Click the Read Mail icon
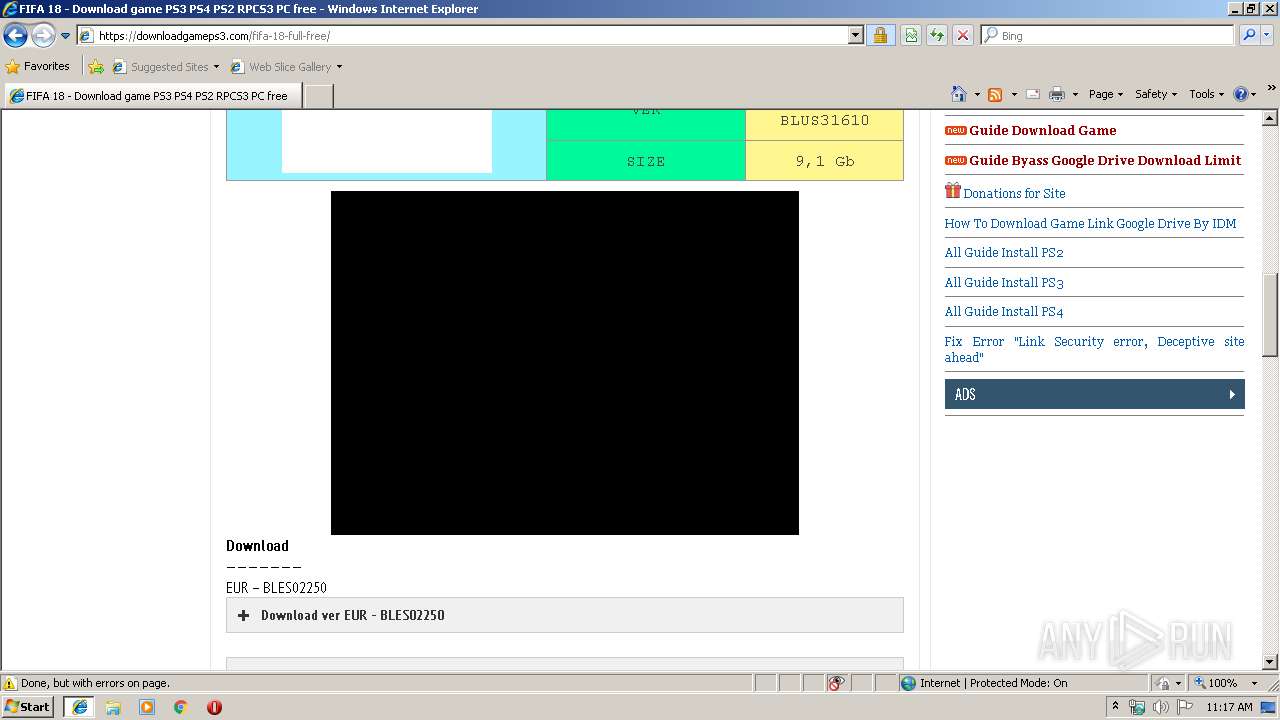 coord(1033,94)
